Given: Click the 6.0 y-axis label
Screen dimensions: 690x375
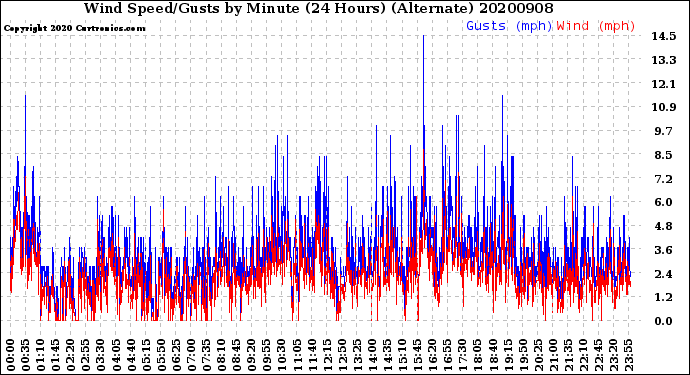Looking at the screenshot, I should click(664, 202).
